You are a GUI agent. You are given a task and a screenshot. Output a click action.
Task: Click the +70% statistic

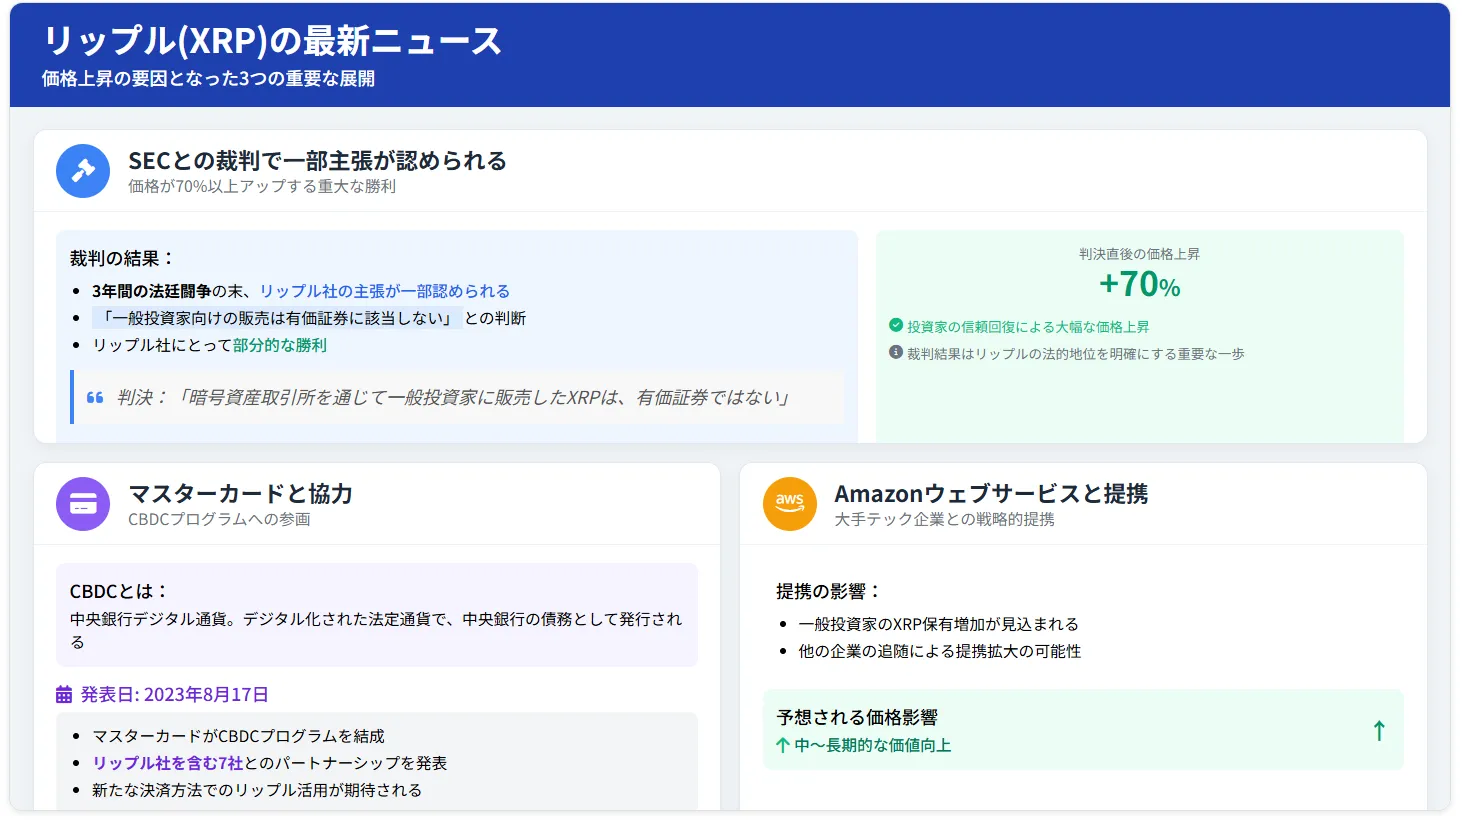pos(1142,286)
